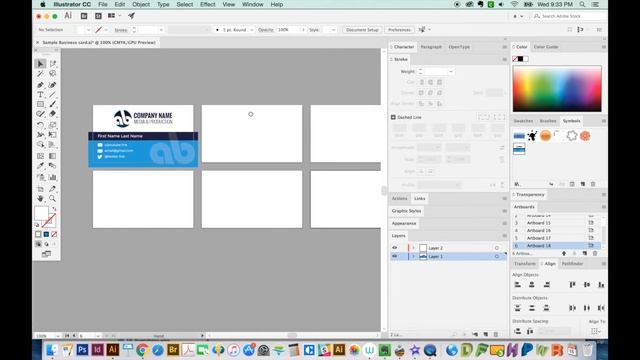Click horizontal align left in Align panel
The height and width of the screenshot is (360, 640).
click(x=518, y=284)
